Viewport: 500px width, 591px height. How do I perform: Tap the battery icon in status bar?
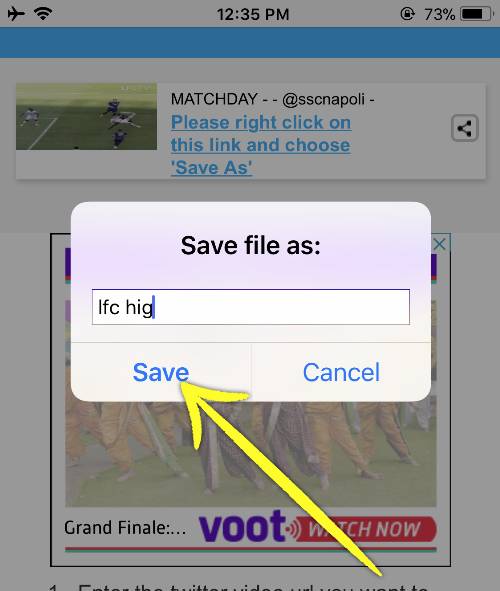[x=477, y=14]
